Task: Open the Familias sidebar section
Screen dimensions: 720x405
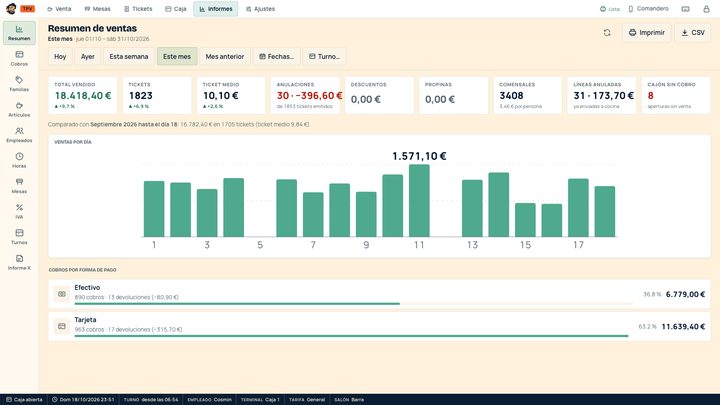Action: point(19,84)
